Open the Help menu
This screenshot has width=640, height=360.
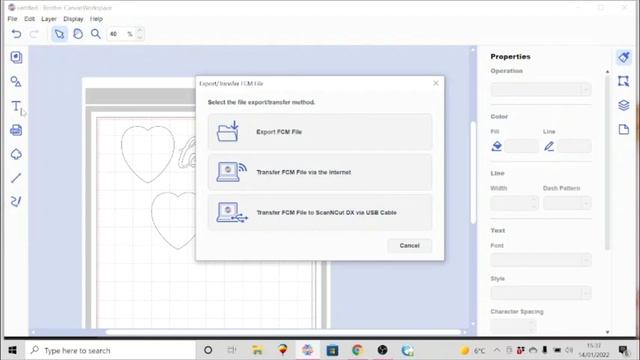(x=96, y=19)
